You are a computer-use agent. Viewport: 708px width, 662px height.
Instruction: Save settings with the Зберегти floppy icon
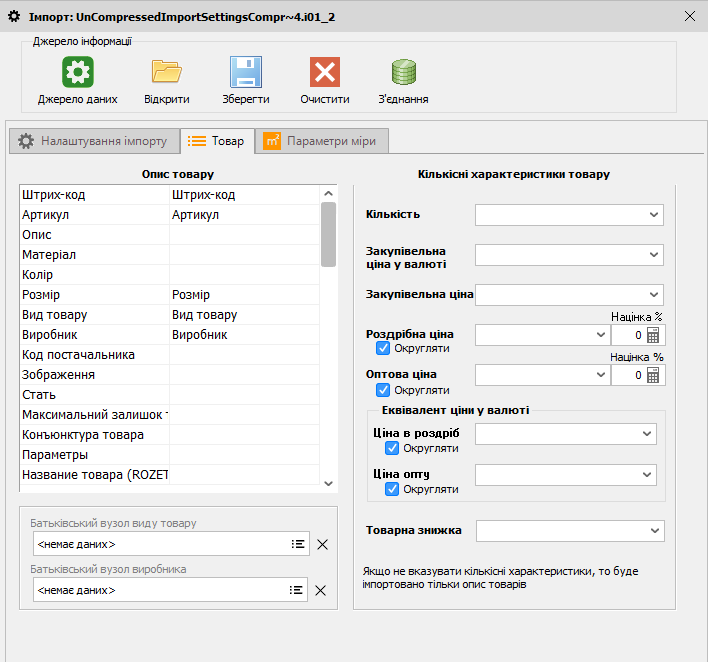pos(245,73)
